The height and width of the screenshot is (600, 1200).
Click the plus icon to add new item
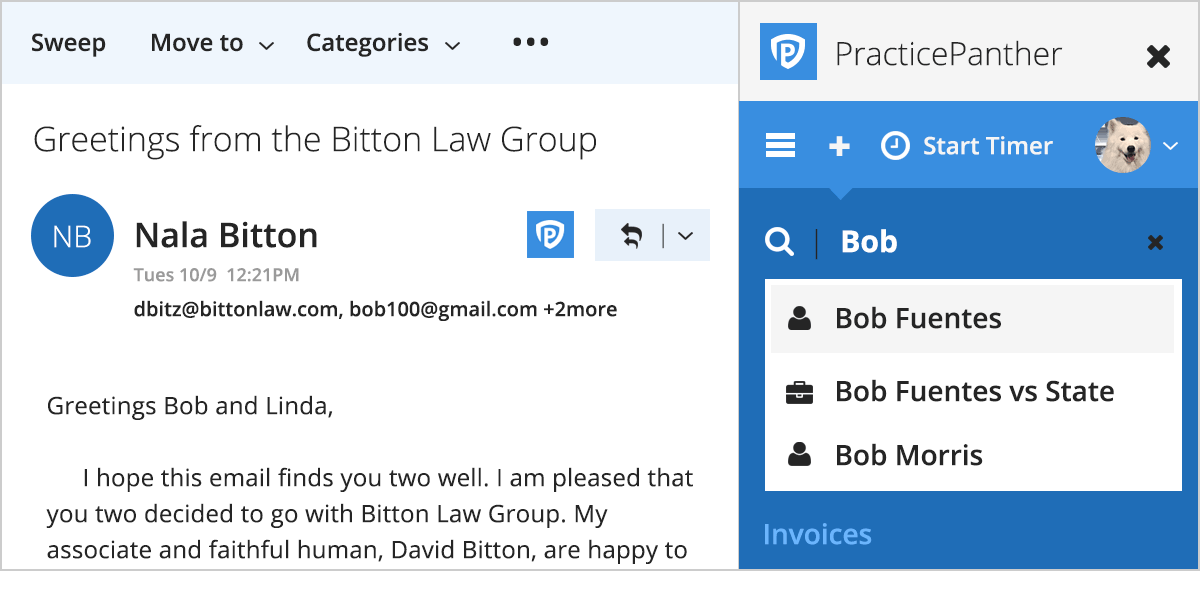(x=839, y=146)
